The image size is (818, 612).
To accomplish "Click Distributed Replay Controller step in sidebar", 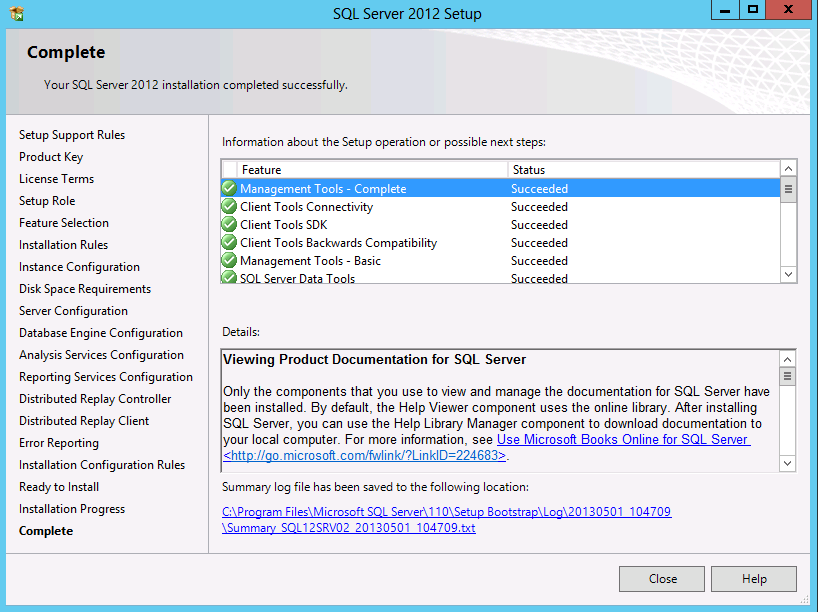I will pyautogui.click(x=95, y=399).
